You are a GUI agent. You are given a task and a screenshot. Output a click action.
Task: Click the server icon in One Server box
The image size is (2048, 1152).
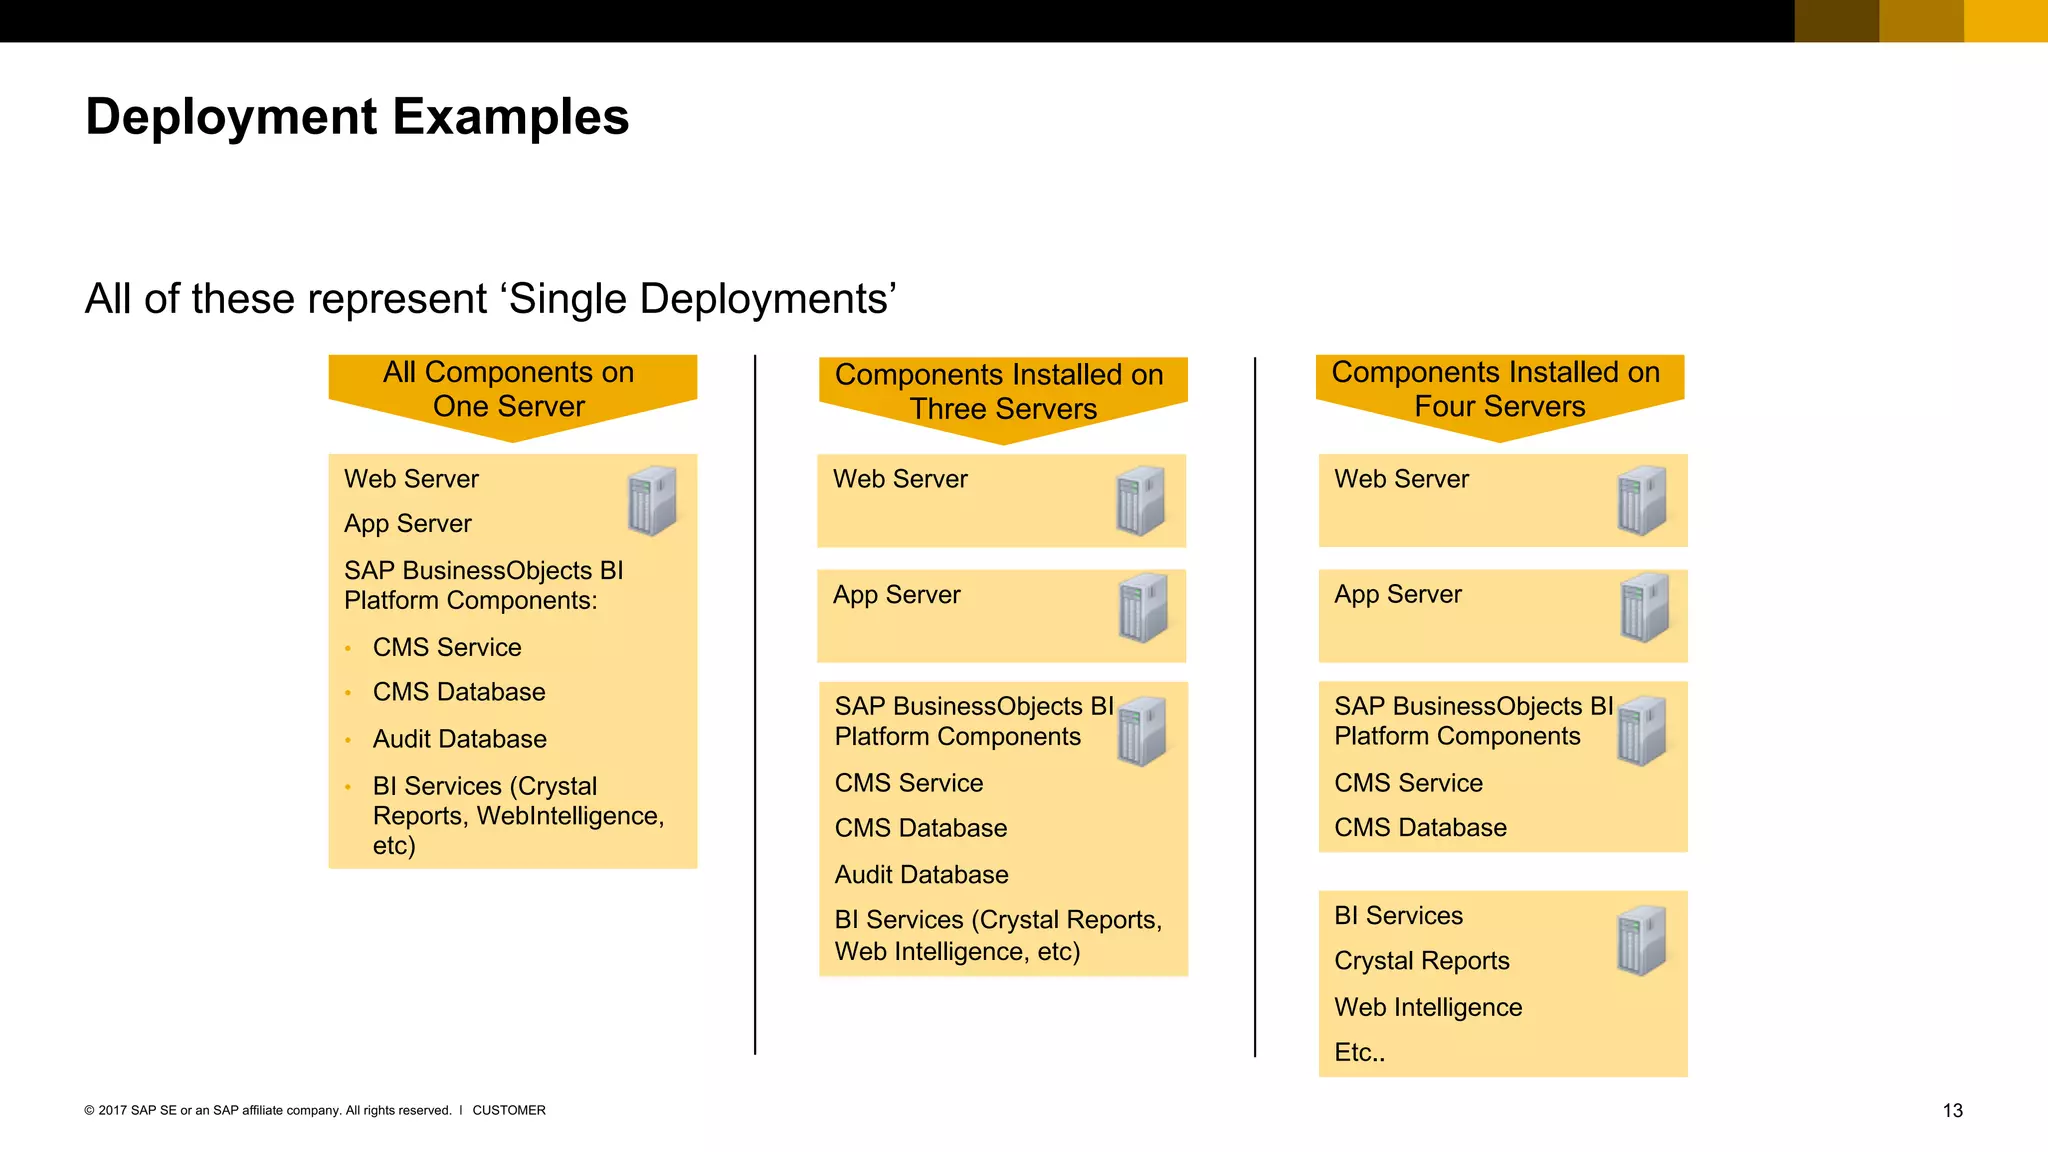click(652, 500)
